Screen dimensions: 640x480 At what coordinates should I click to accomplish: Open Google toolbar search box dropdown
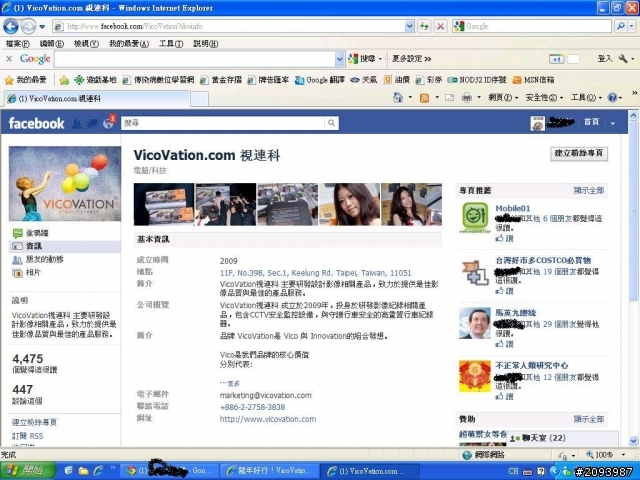tap(340, 59)
